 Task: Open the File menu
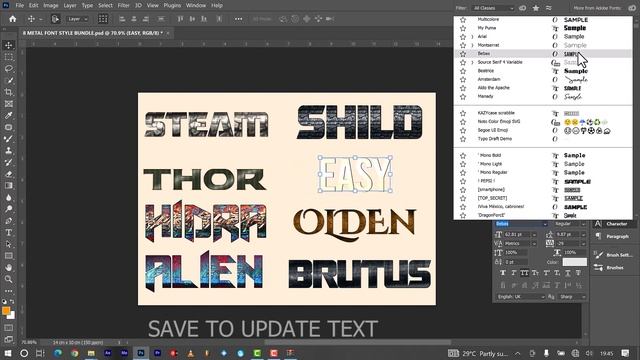[20, 6]
